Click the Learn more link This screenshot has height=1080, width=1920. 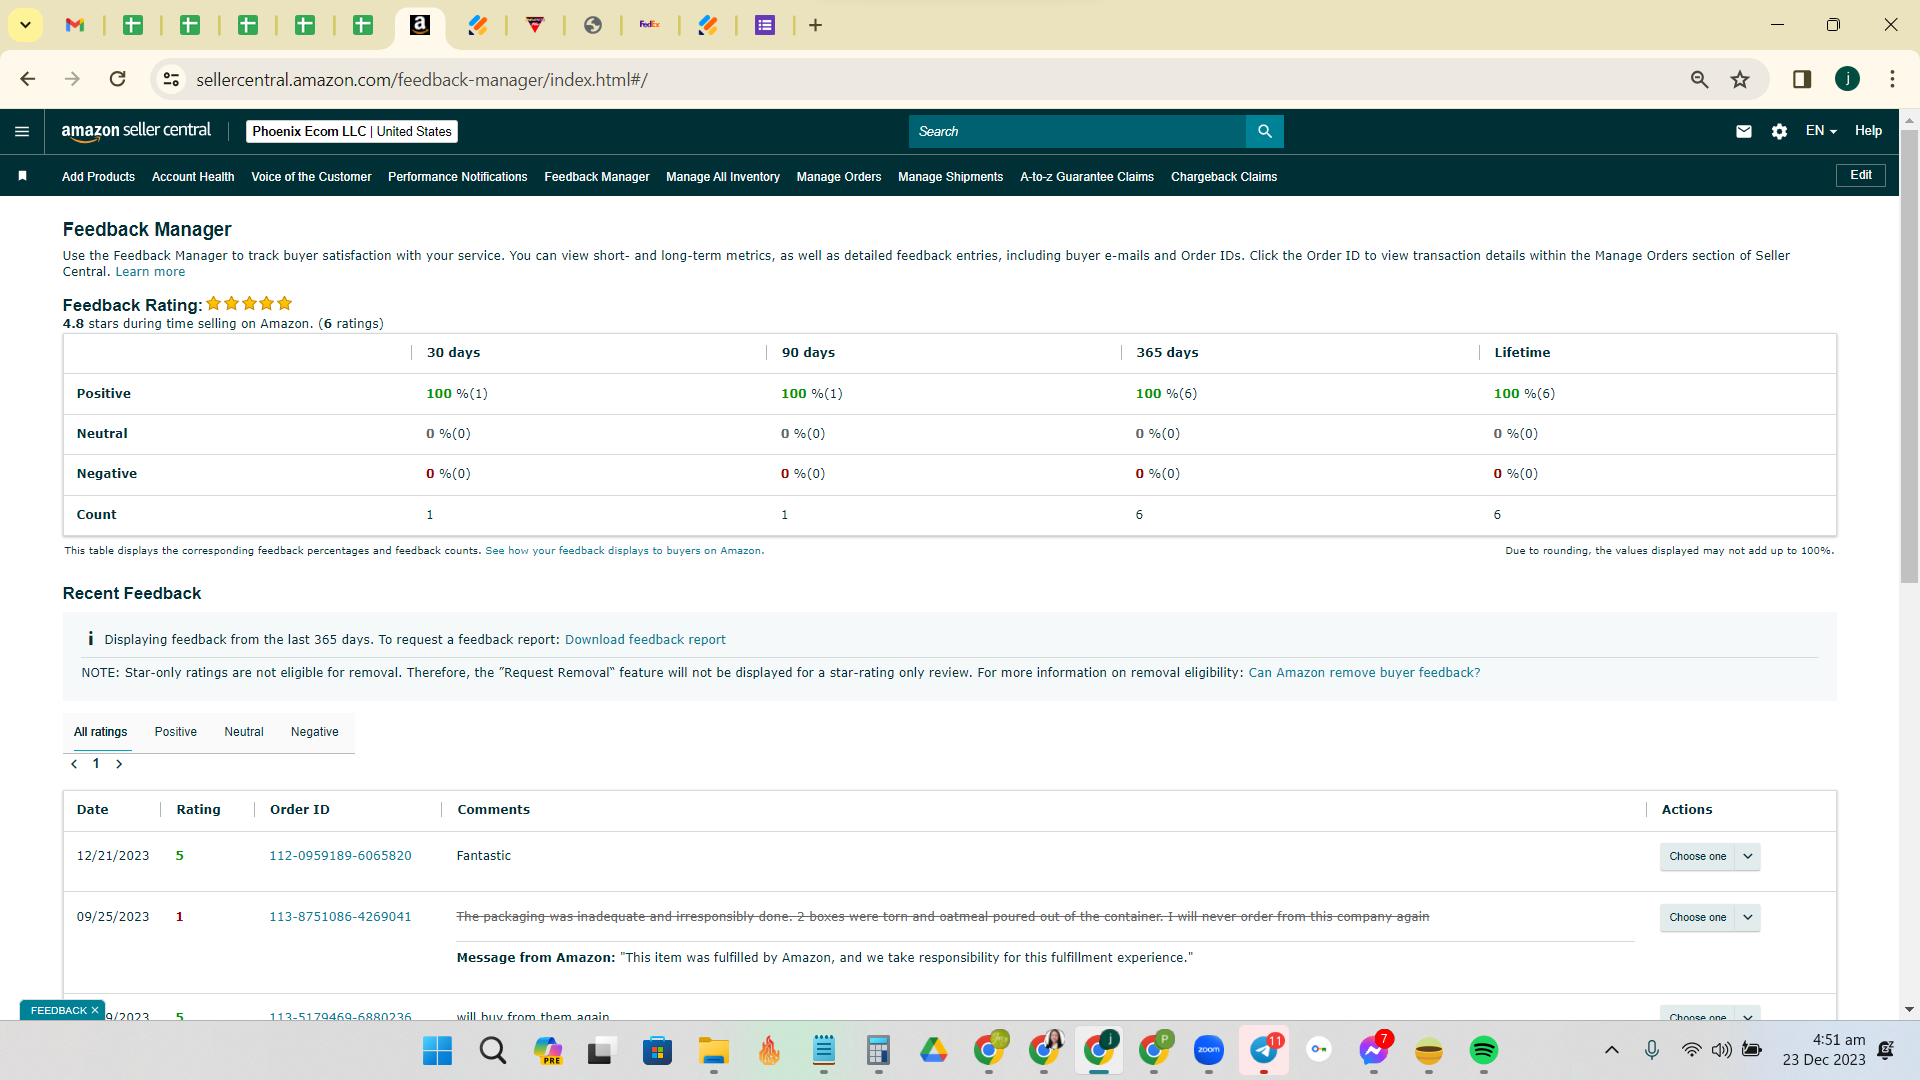tap(150, 272)
